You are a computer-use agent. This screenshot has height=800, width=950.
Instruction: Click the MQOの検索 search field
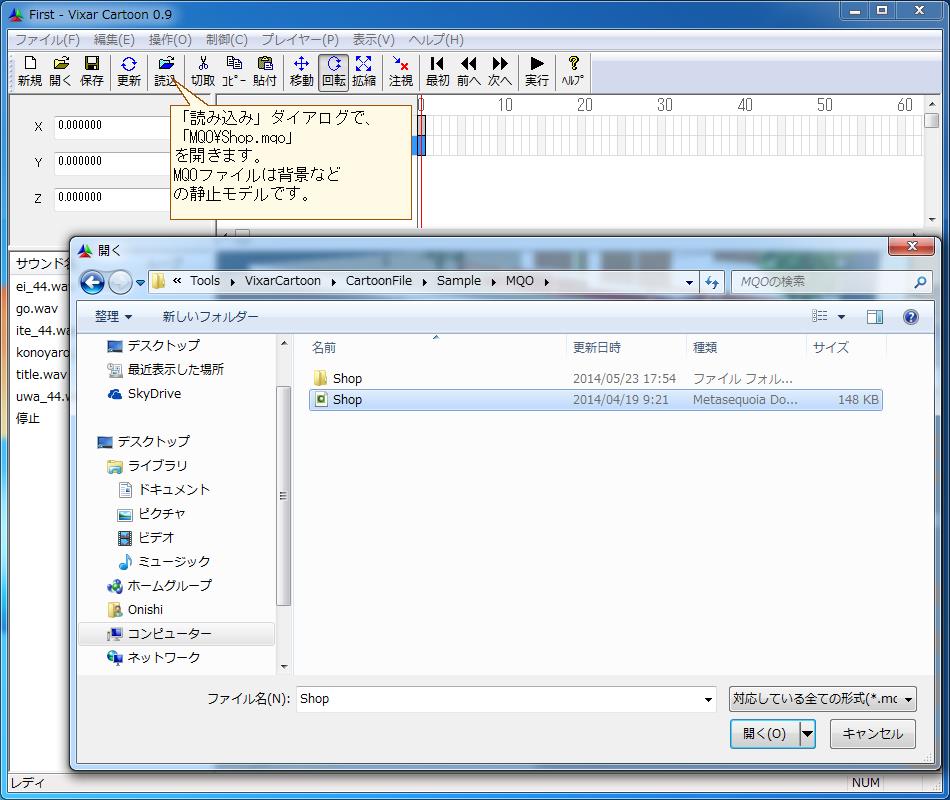click(822, 282)
